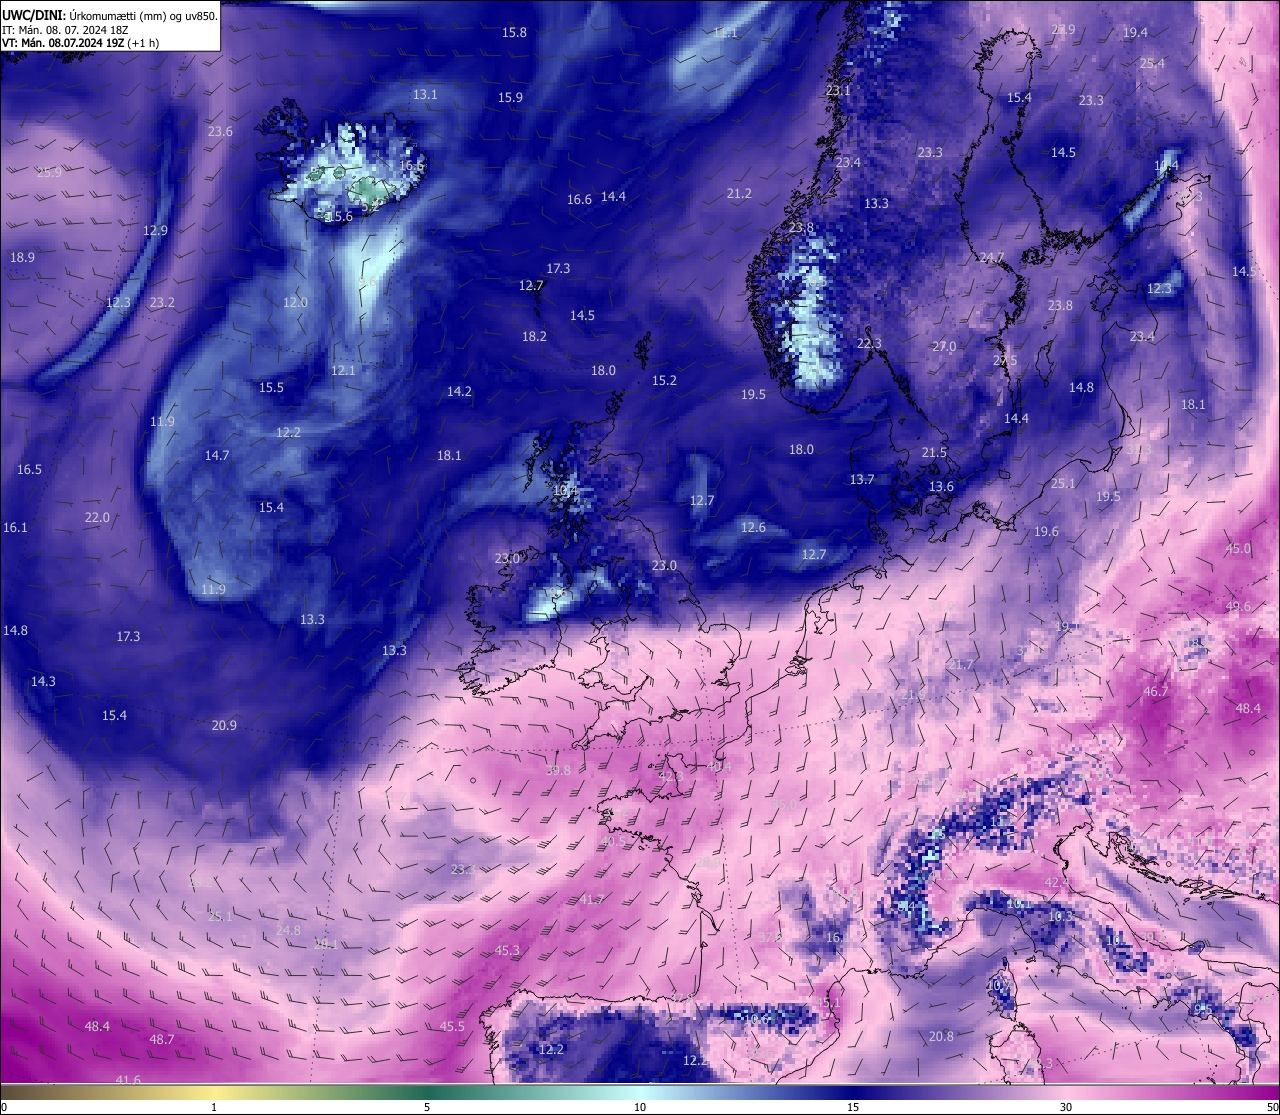Click the map value '24.7'
Screen dimensions: 1280x1115
(991, 258)
